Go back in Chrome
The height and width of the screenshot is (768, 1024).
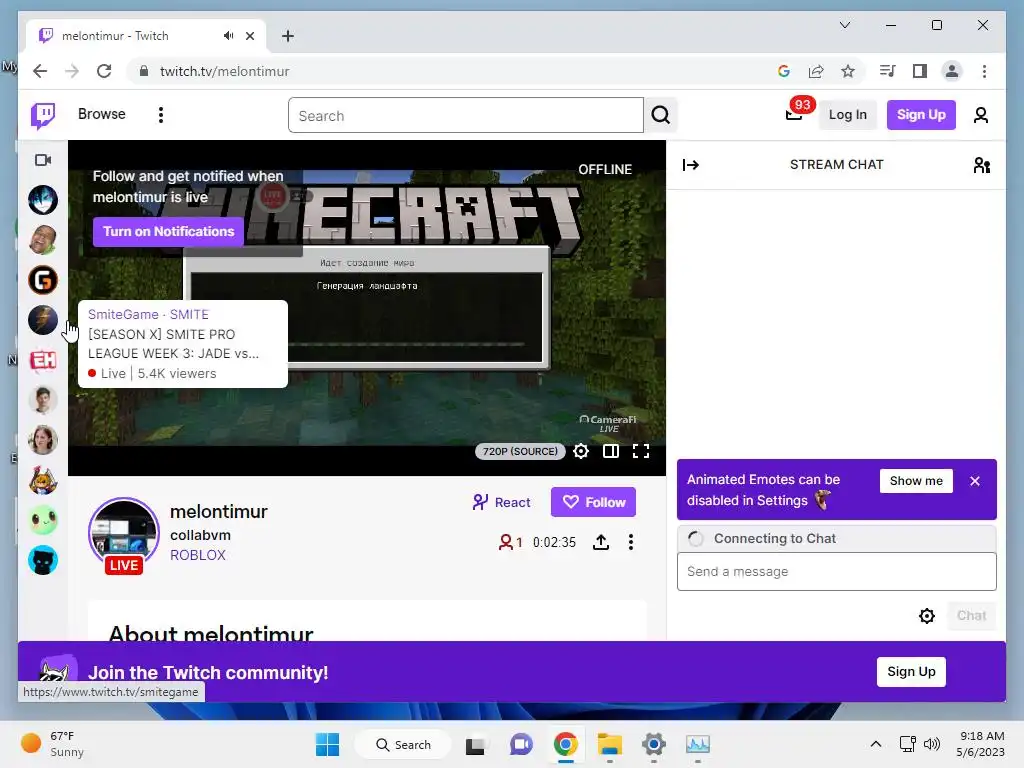coord(40,71)
